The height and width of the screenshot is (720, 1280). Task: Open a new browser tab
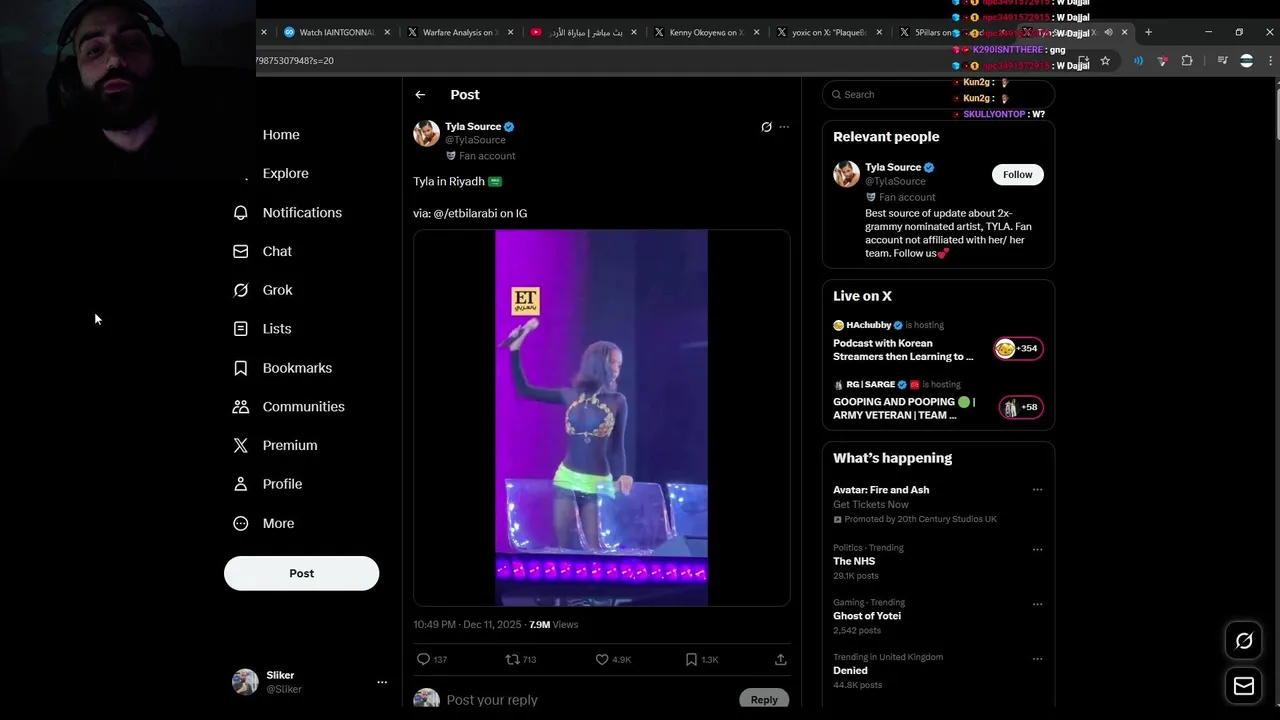(x=1148, y=33)
